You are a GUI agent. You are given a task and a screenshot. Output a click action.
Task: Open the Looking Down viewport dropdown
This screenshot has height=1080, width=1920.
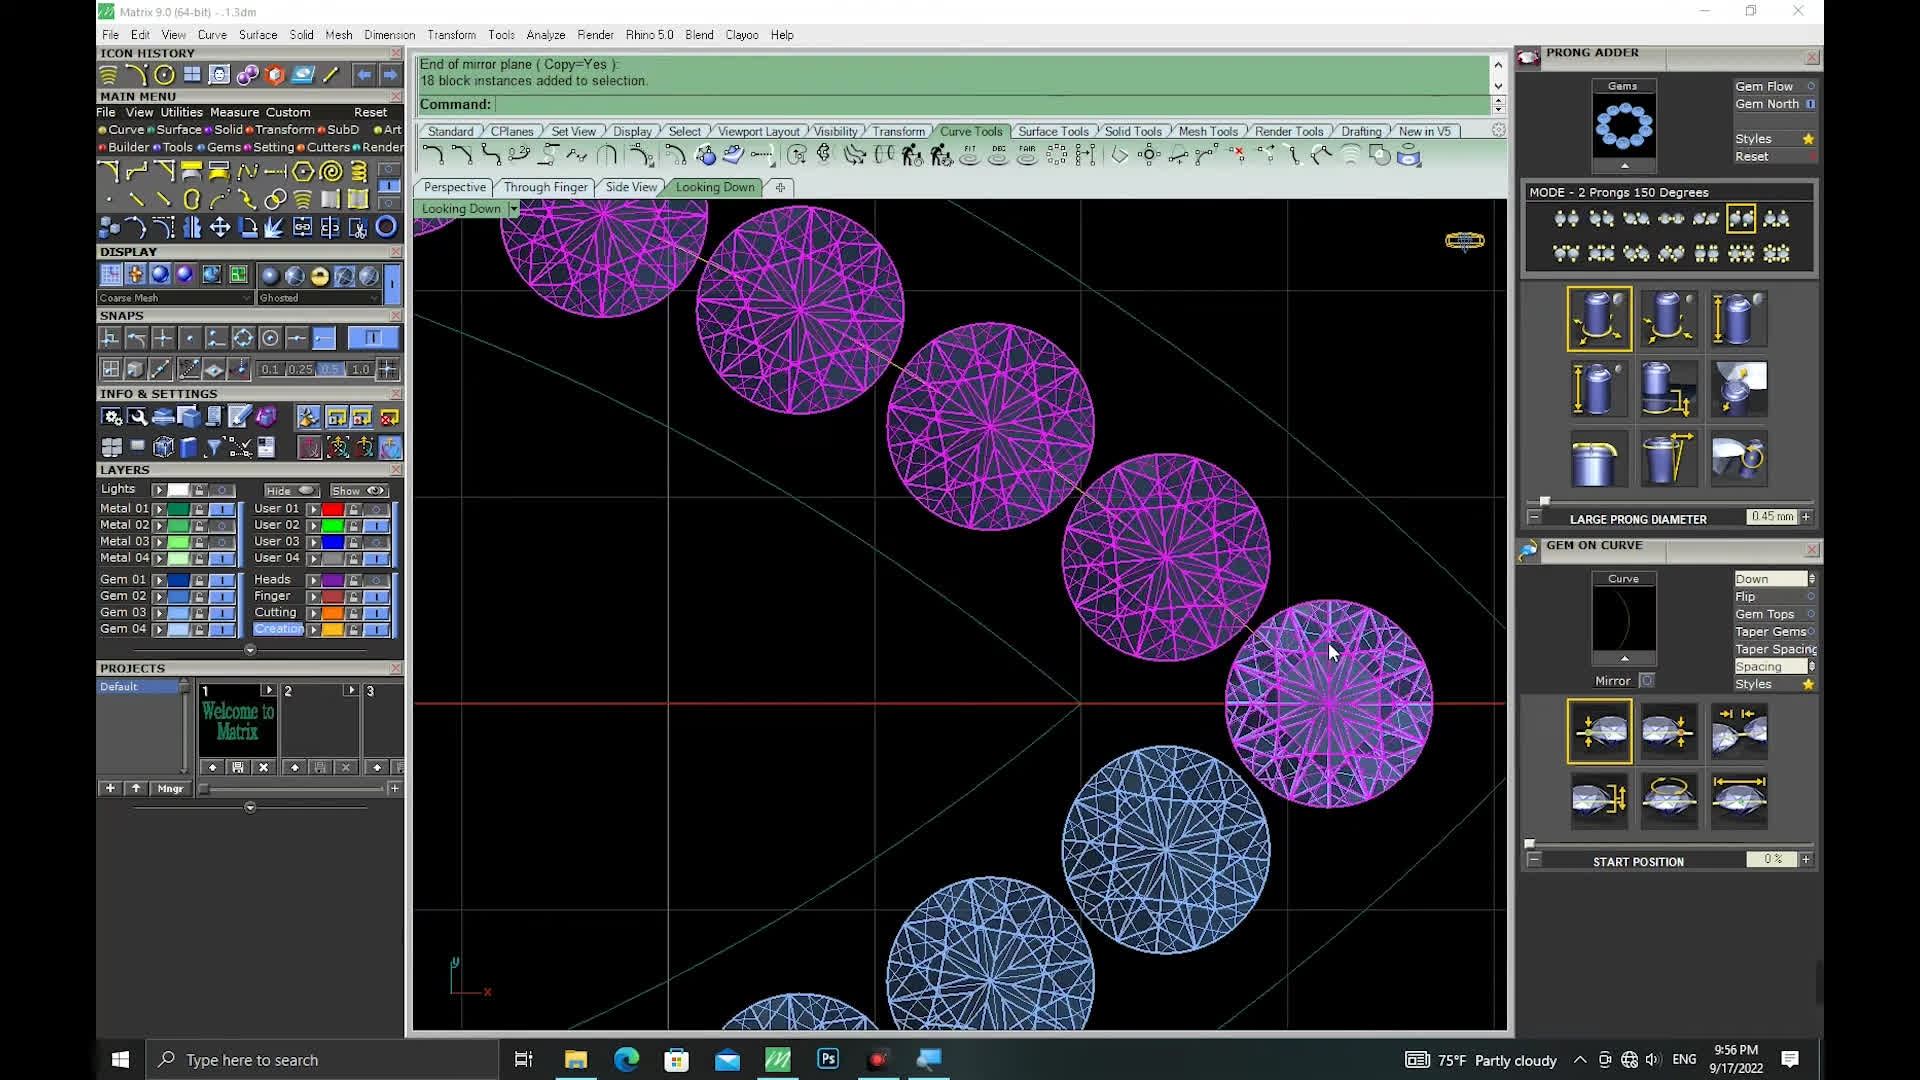(514, 209)
